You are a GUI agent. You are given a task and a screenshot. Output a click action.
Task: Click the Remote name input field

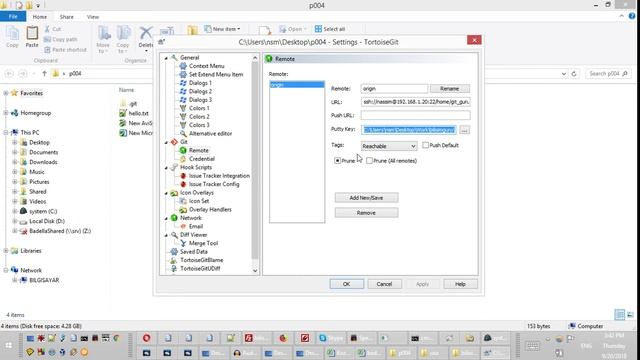tap(394, 89)
